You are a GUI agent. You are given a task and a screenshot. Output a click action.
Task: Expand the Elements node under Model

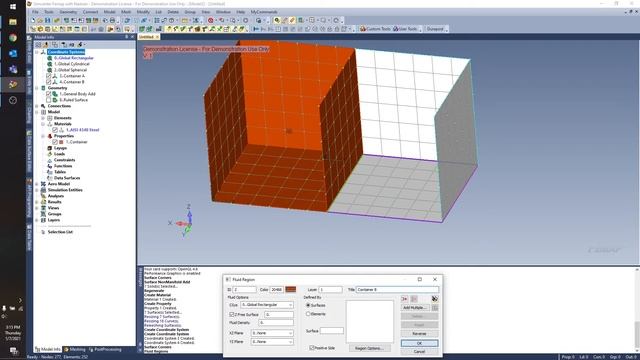pyautogui.click(x=43, y=118)
